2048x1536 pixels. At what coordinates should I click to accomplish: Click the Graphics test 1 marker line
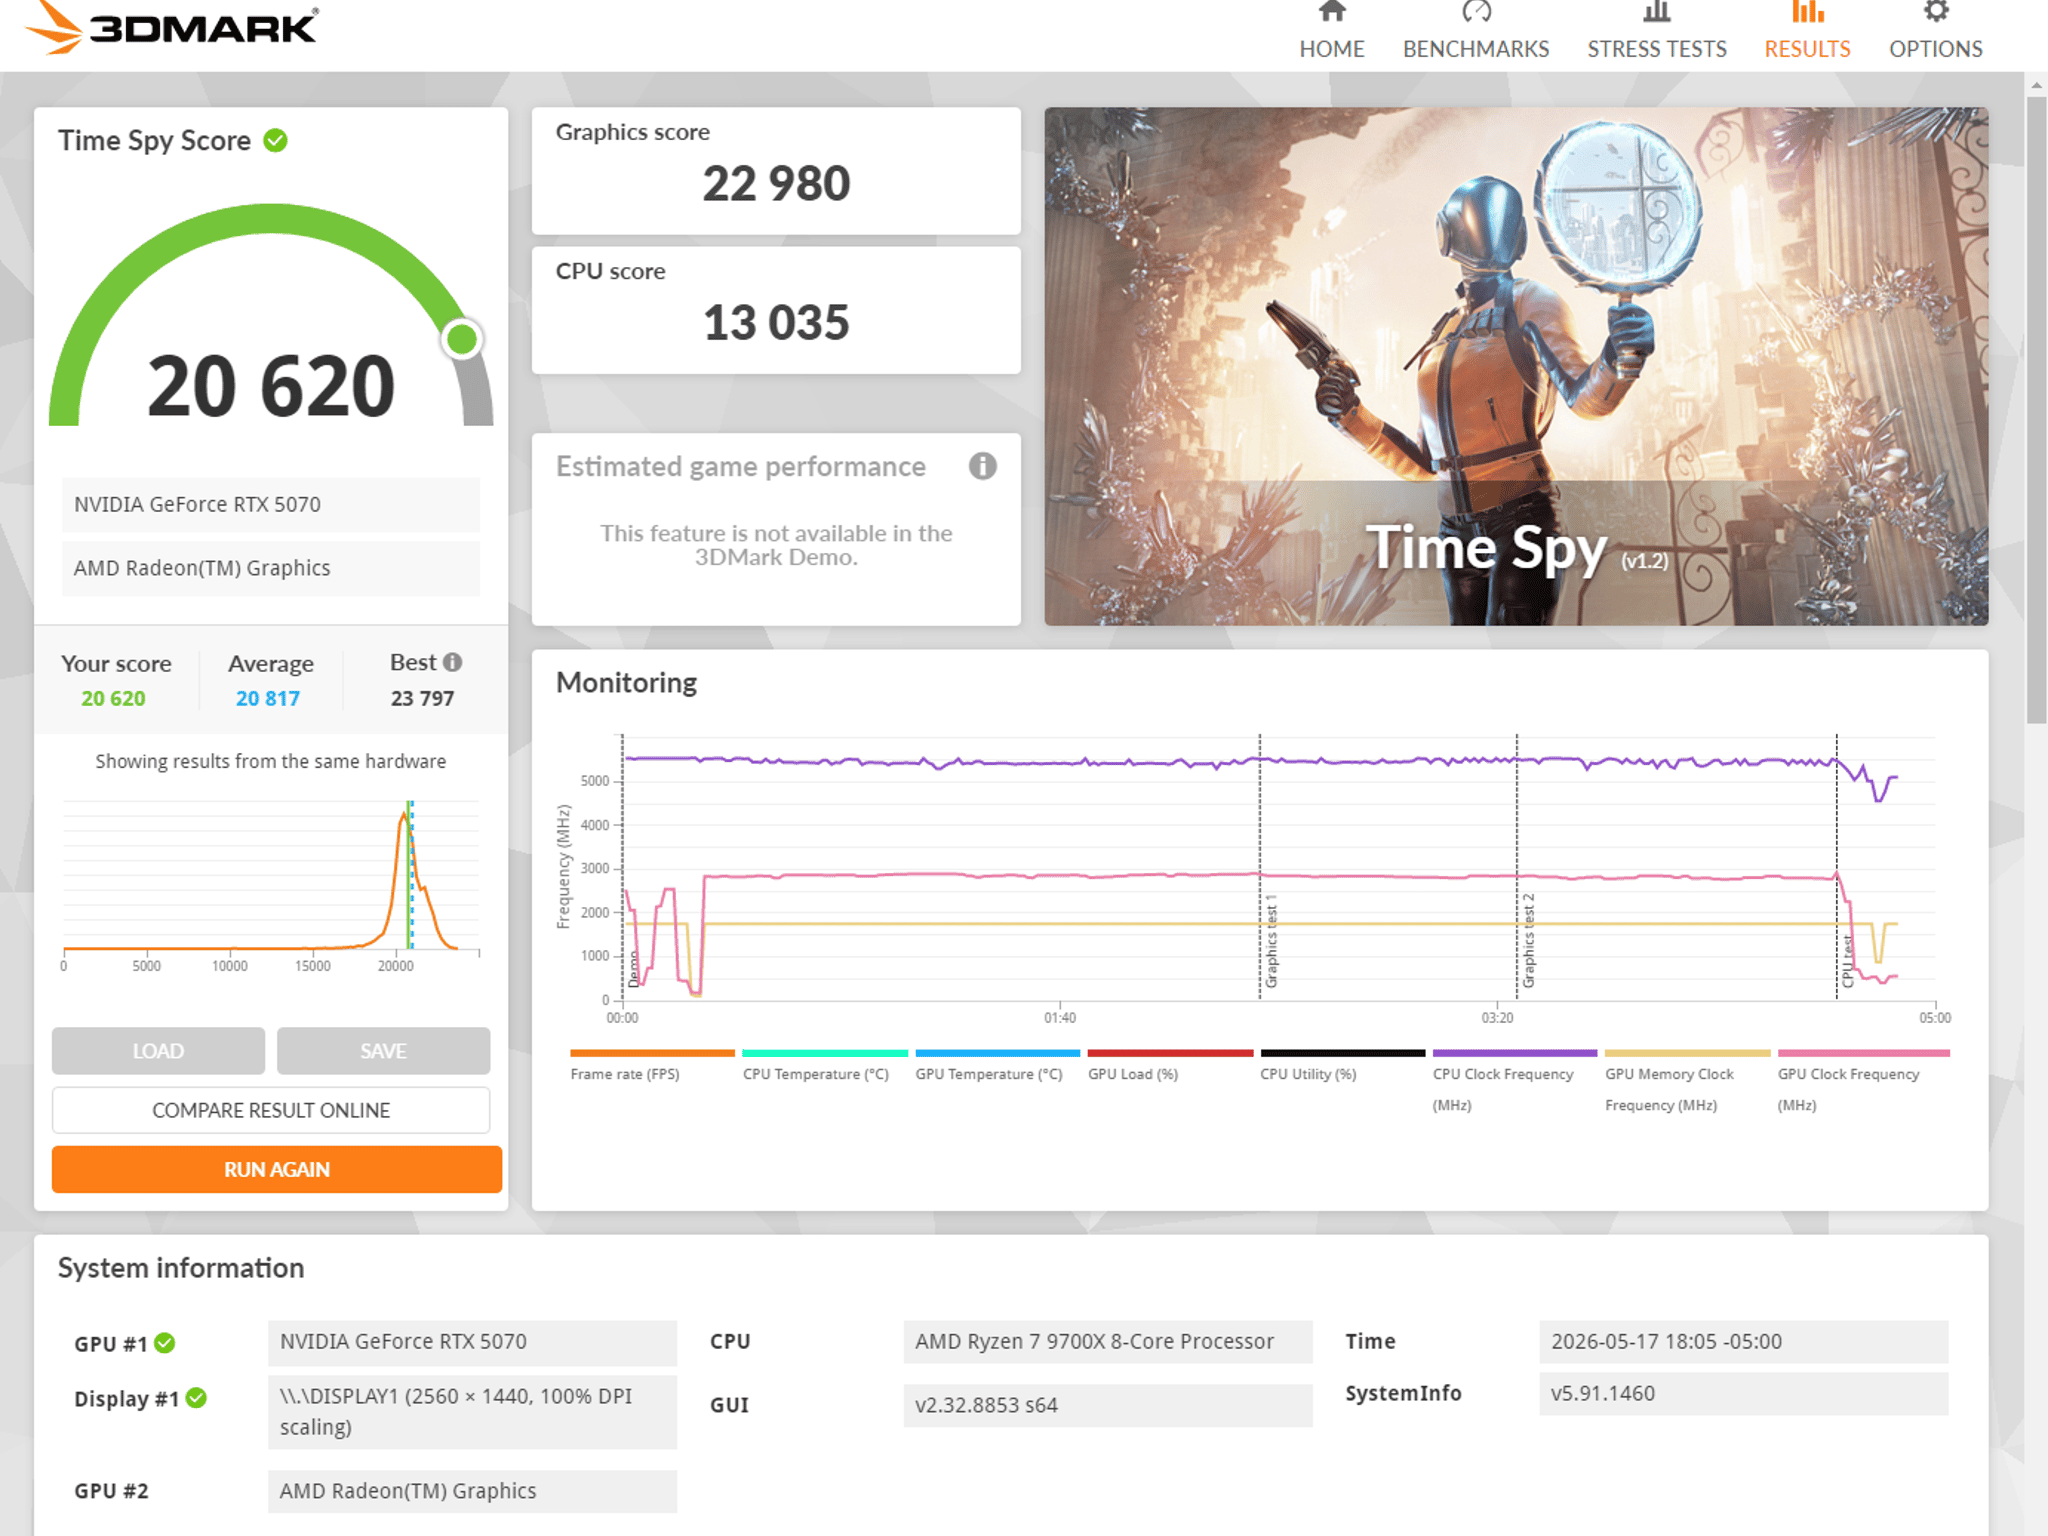coord(1260,866)
